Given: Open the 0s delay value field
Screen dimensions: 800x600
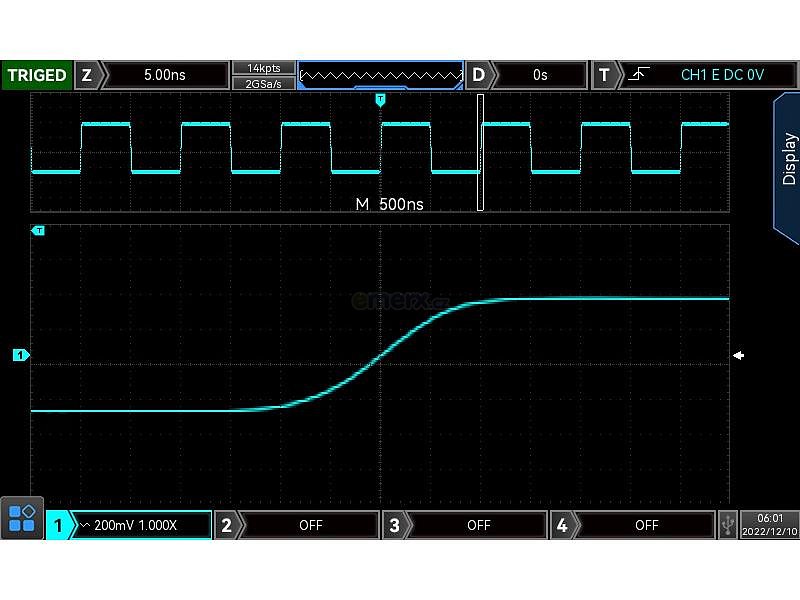Looking at the screenshot, I should coord(541,75).
